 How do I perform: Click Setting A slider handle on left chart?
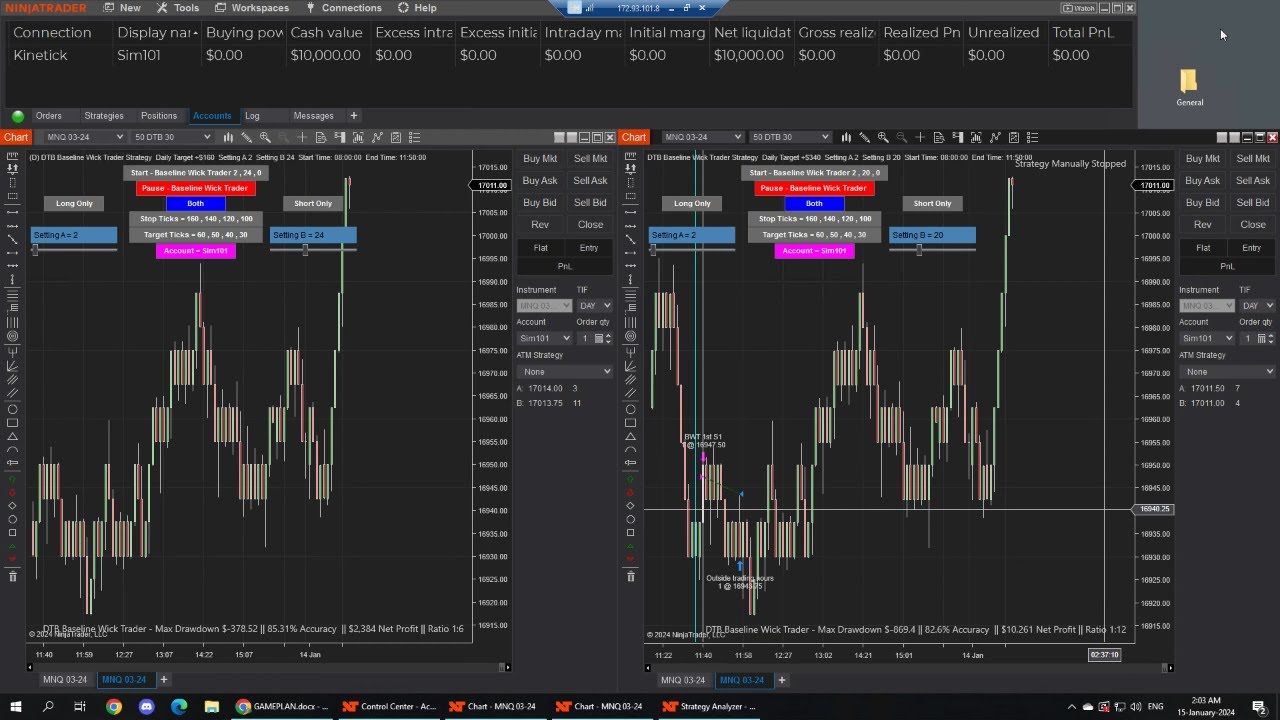35,250
